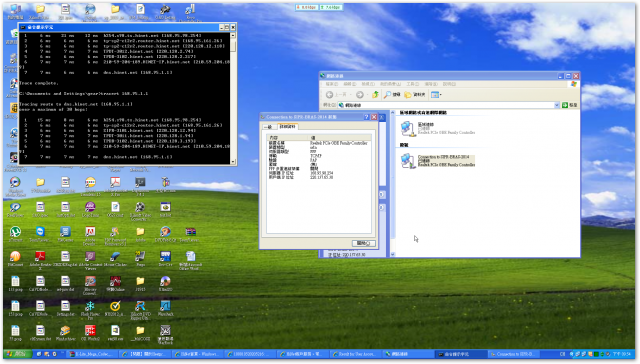Open the Help (說明) menu in Network Connections
The height and width of the screenshot is (364, 640).
449,84
